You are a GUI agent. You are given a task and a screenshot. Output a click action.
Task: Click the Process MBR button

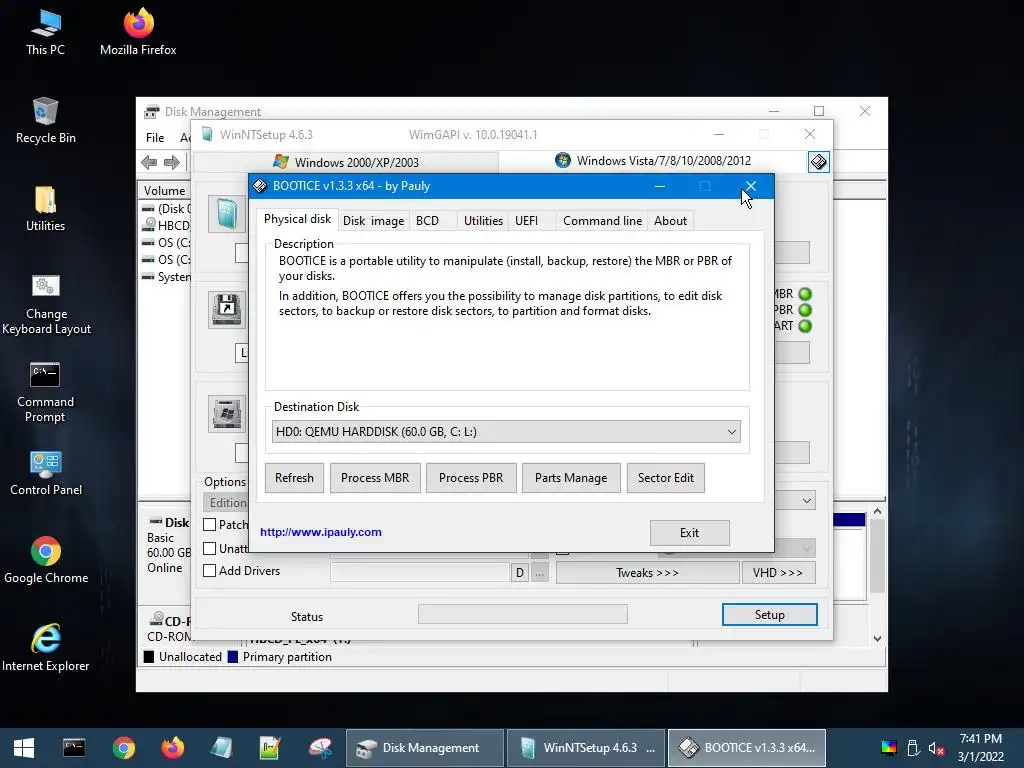(x=375, y=478)
